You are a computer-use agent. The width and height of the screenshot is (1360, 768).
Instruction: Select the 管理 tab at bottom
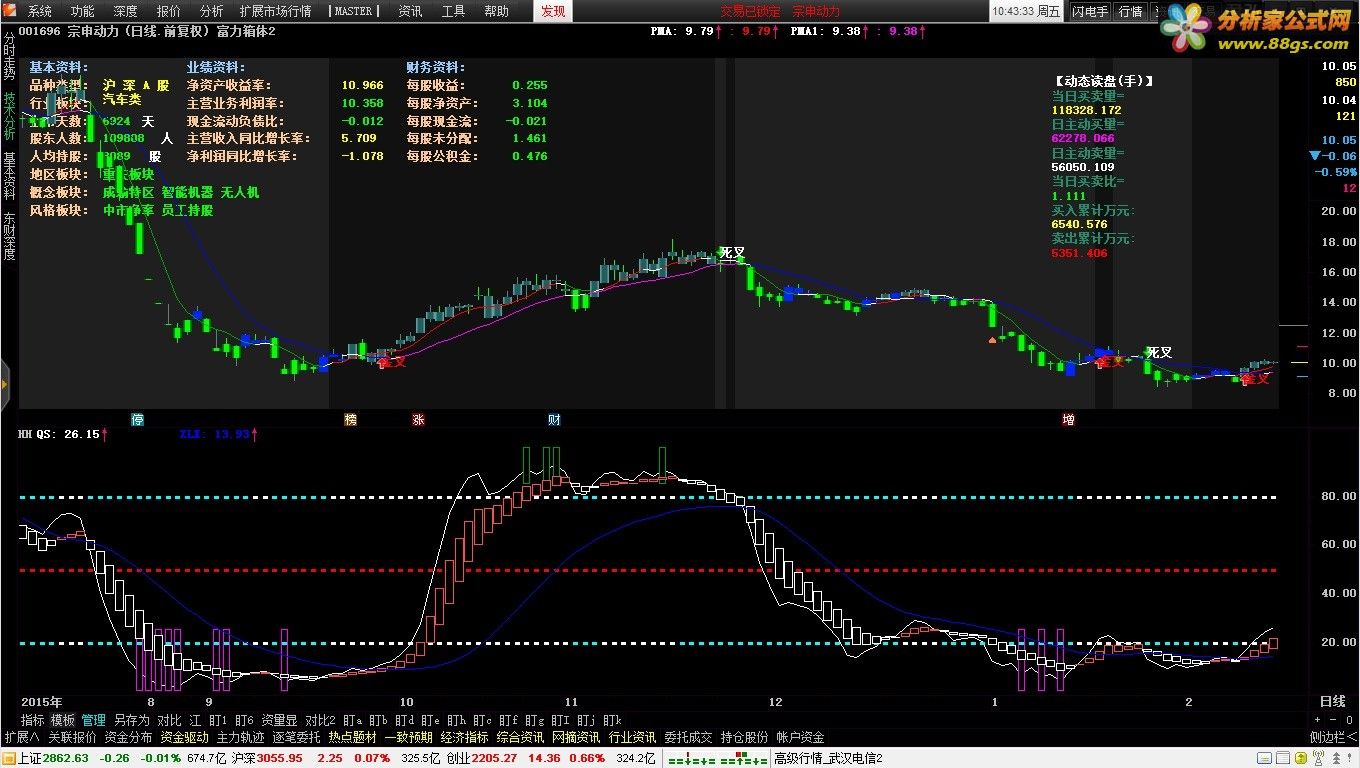(x=94, y=720)
